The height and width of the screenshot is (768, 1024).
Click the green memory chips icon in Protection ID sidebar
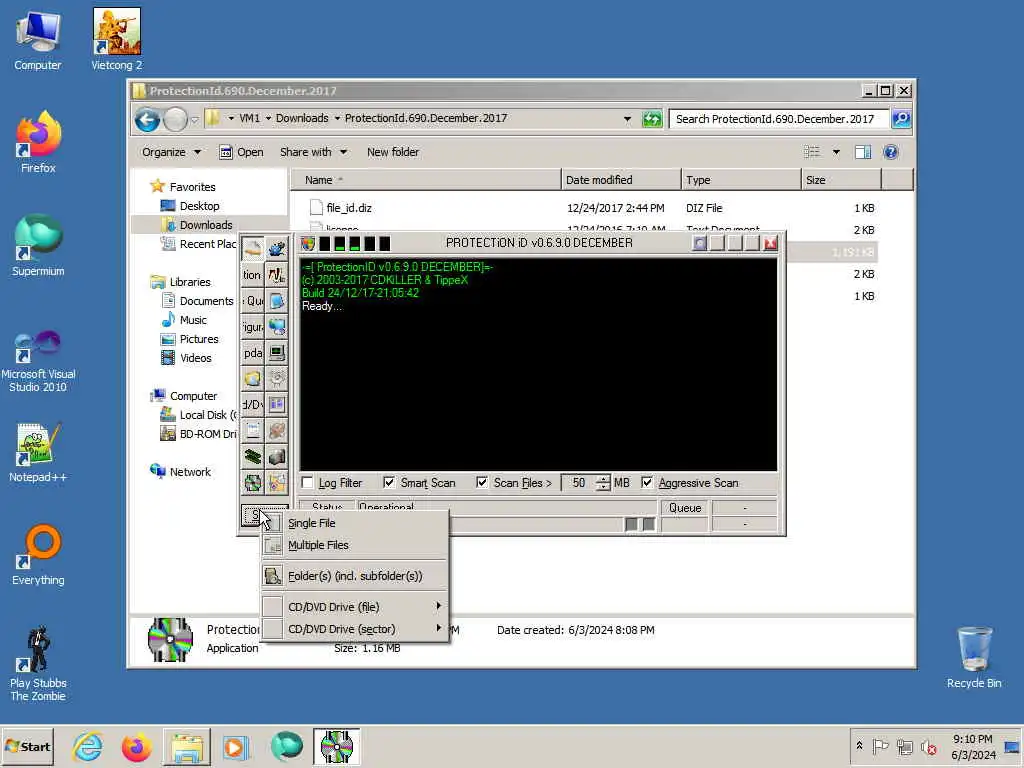tap(253, 456)
